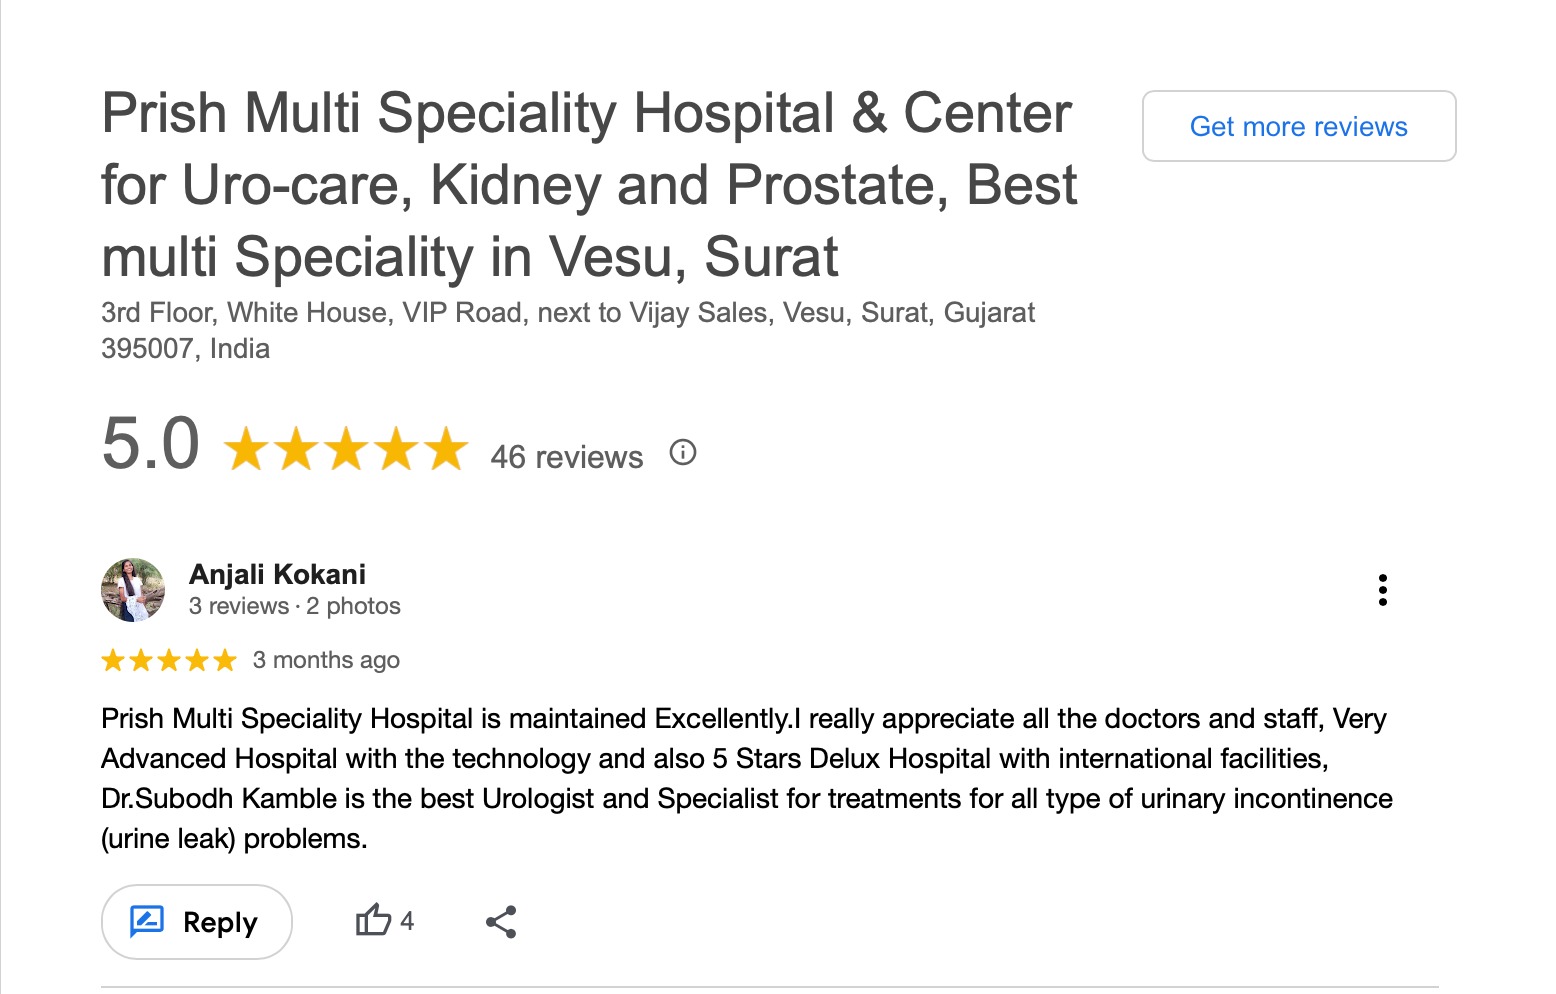Viewport: 1556px width, 994px height.
Task: Like the review with the thumbs-up icon
Action: [x=373, y=920]
